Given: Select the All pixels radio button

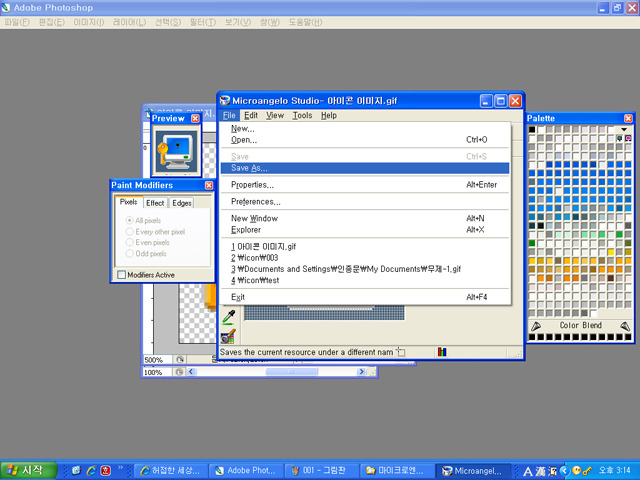Looking at the screenshot, I should coord(129,220).
